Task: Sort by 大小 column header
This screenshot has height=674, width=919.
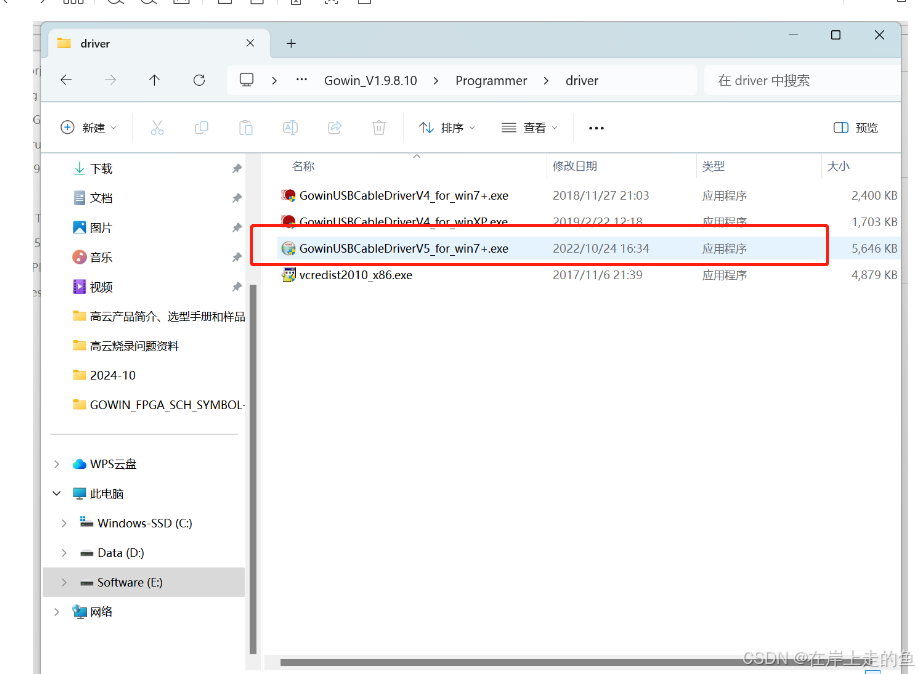Action: (x=838, y=166)
